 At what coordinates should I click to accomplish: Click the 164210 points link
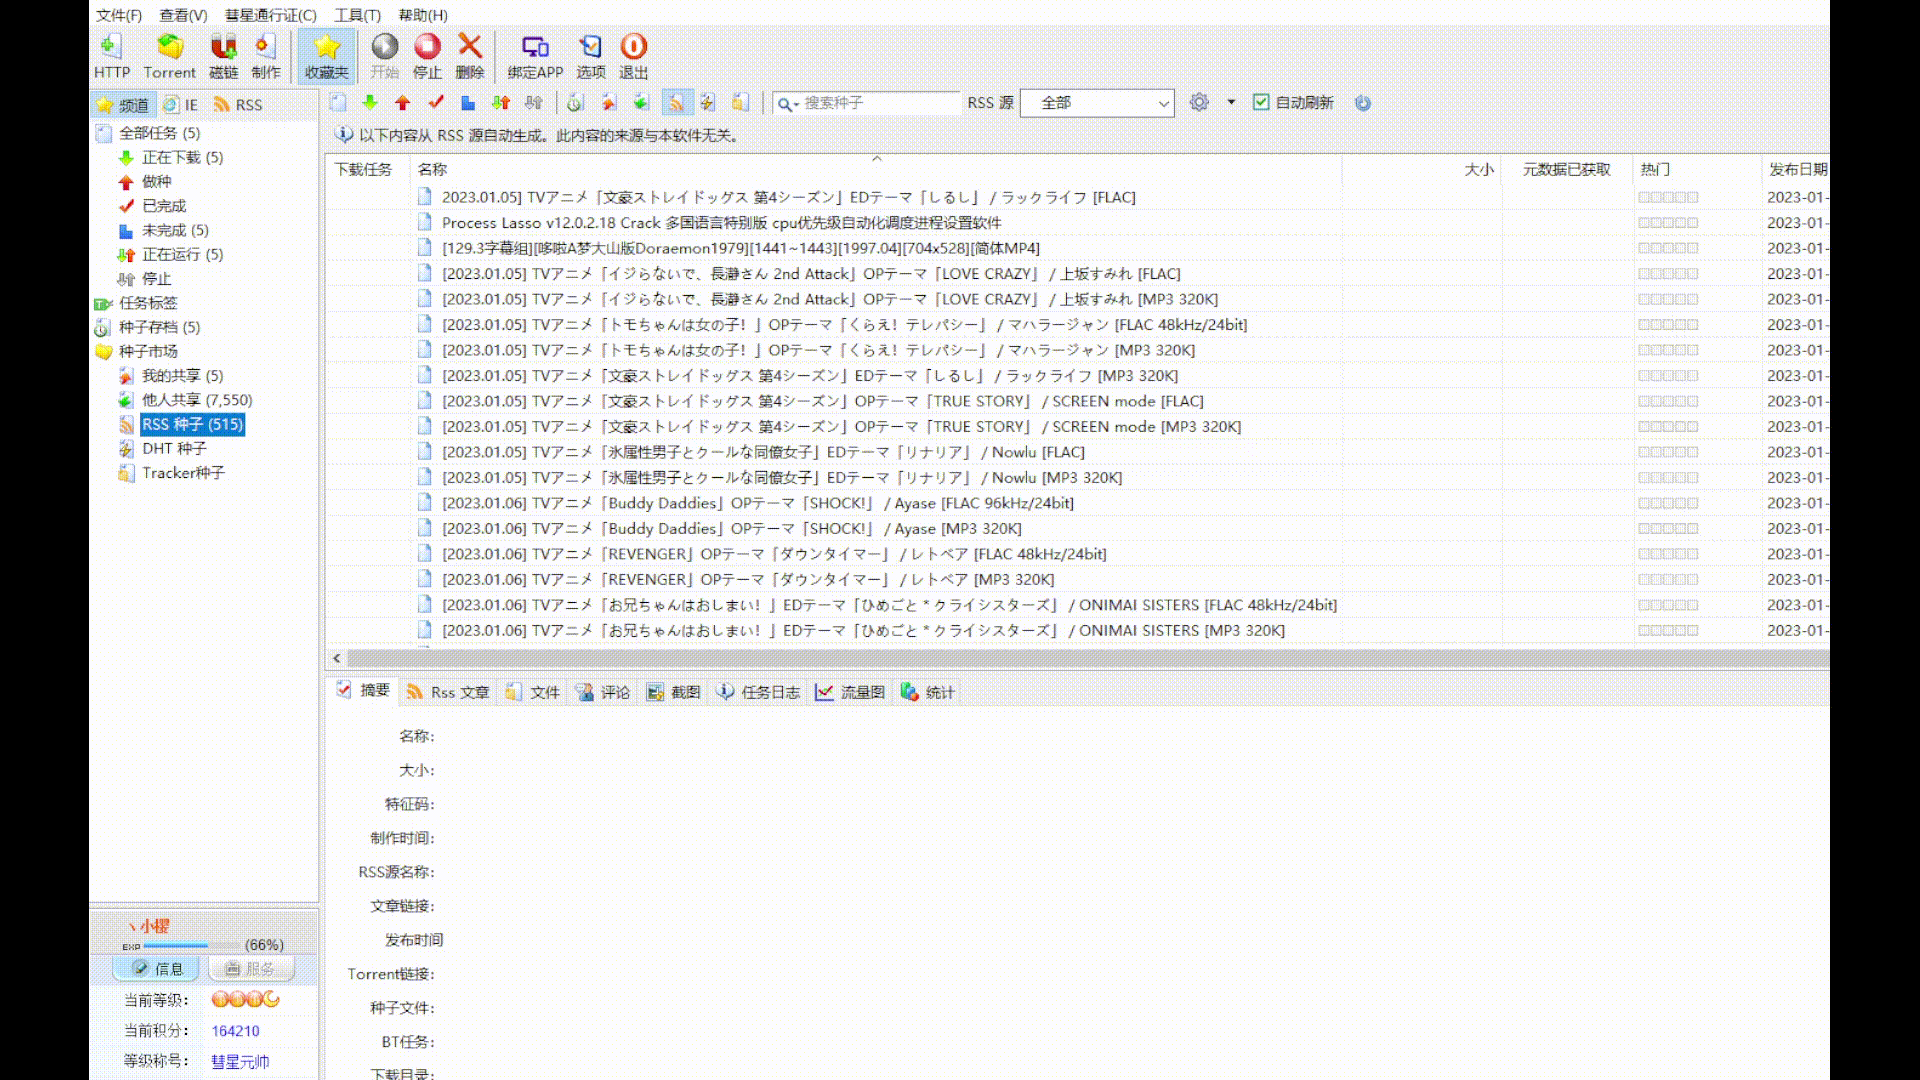tap(235, 1031)
